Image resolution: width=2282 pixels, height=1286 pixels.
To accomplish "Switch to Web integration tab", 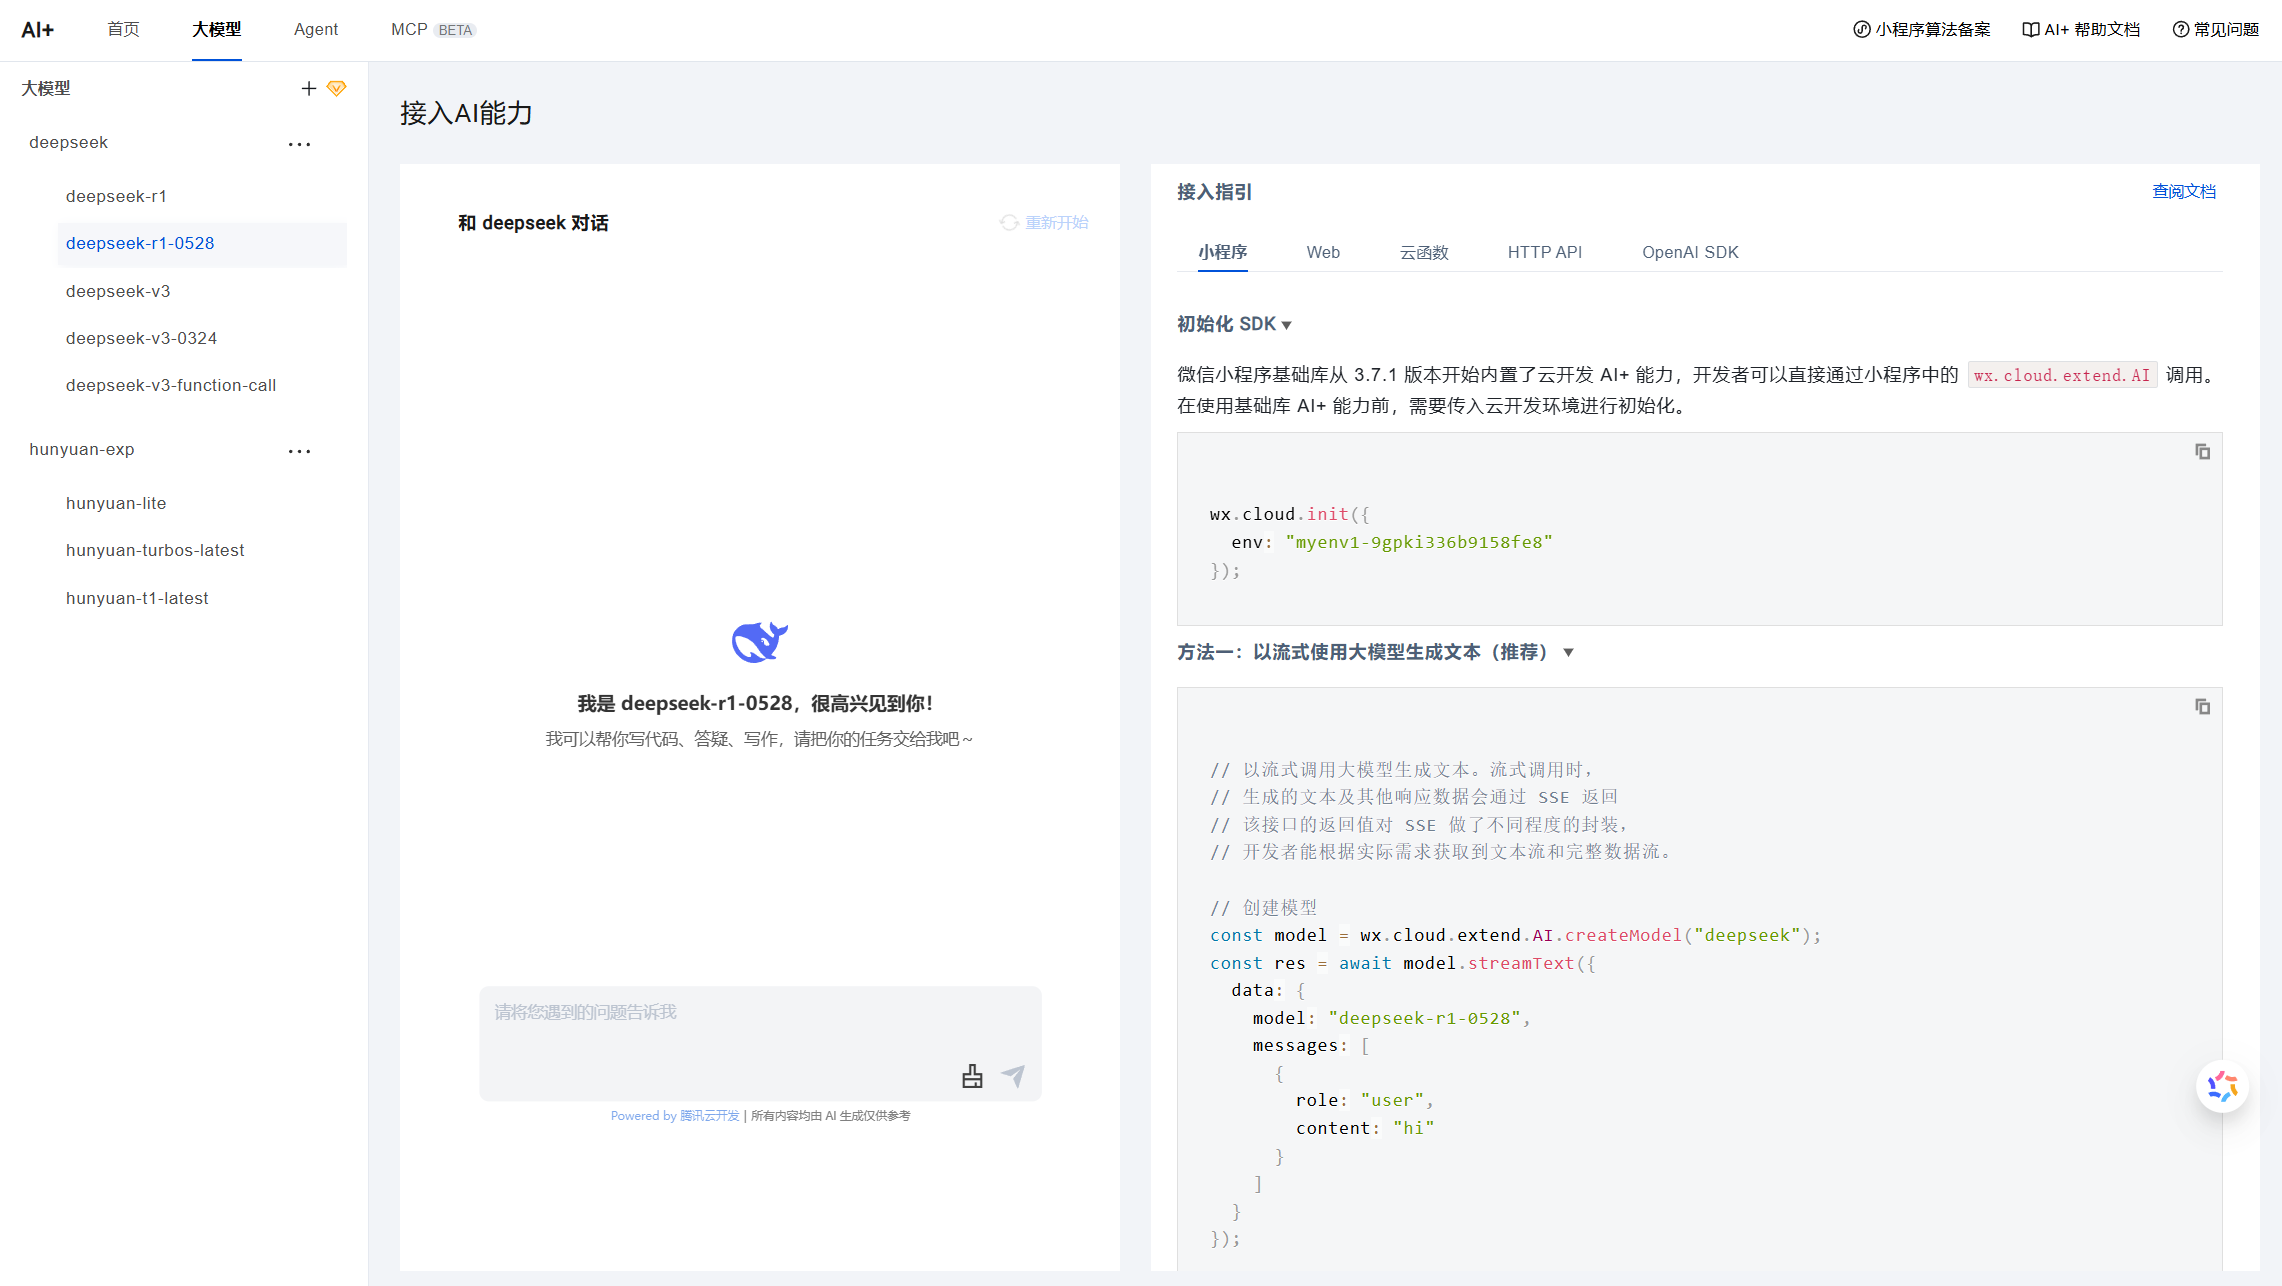I will point(1323,252).
